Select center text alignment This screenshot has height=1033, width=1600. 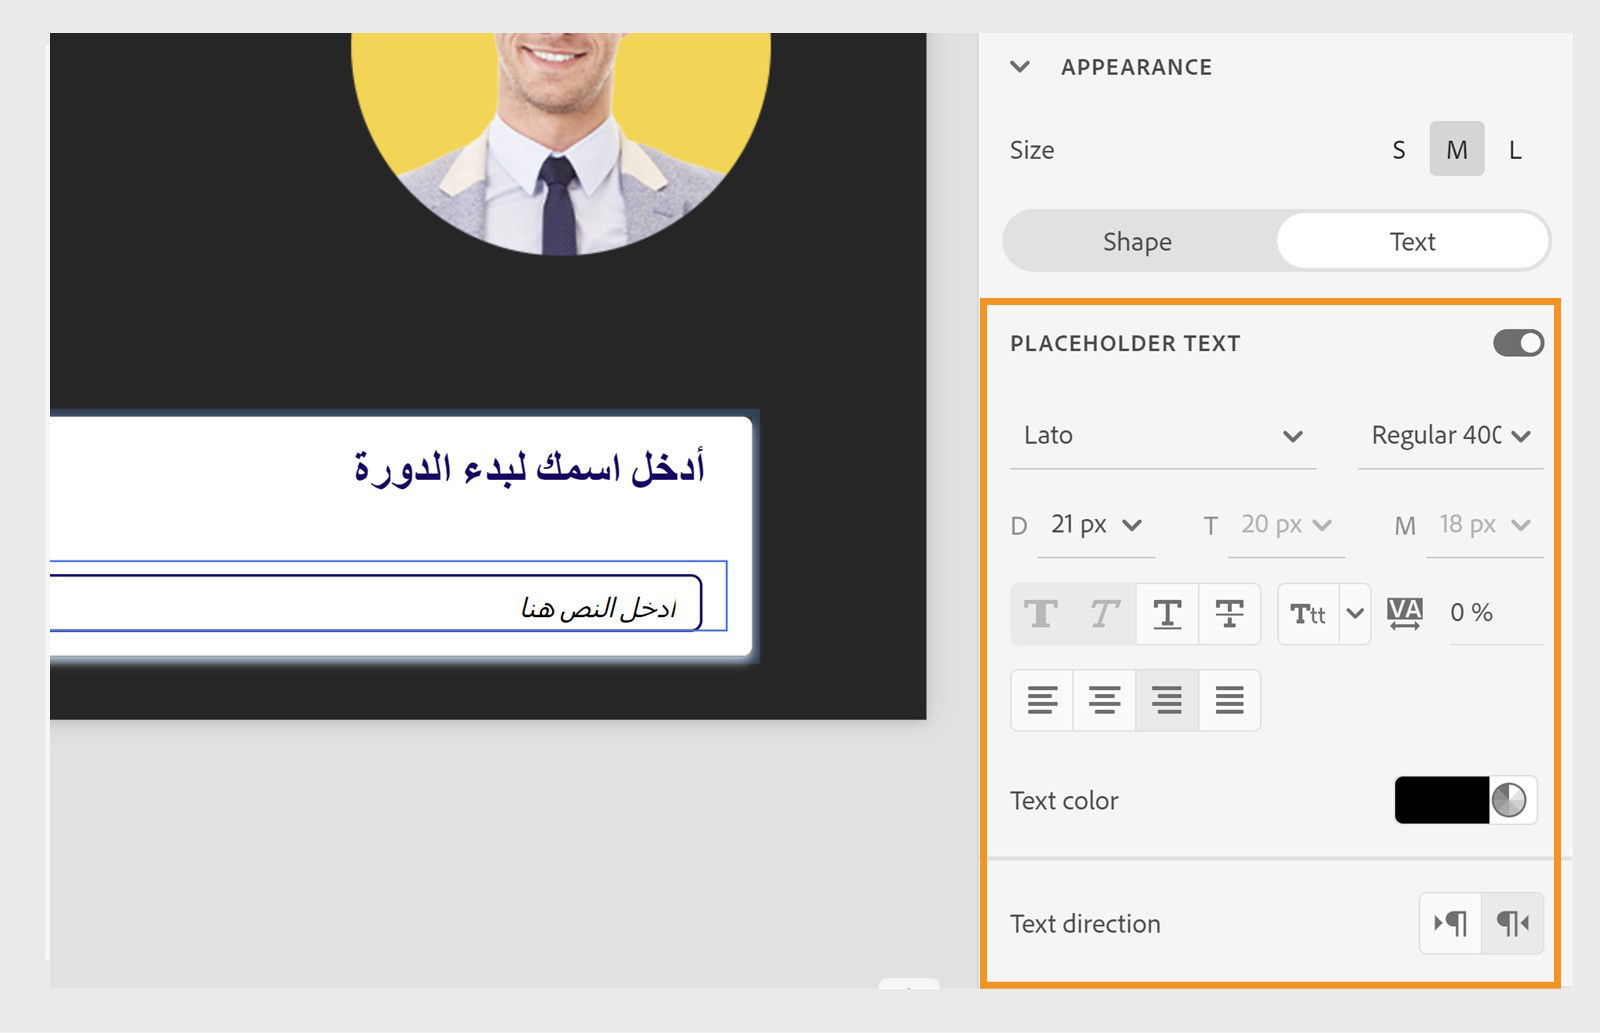[1104, 700]
